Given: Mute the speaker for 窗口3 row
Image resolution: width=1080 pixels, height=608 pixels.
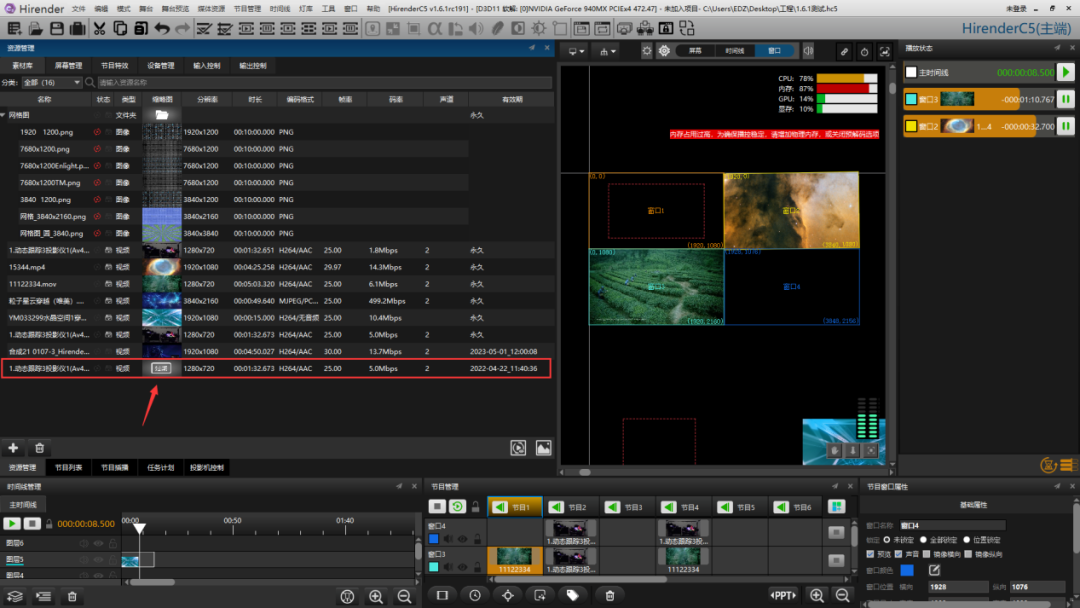Looking at the screenshot, I should [x=448, y=567].
